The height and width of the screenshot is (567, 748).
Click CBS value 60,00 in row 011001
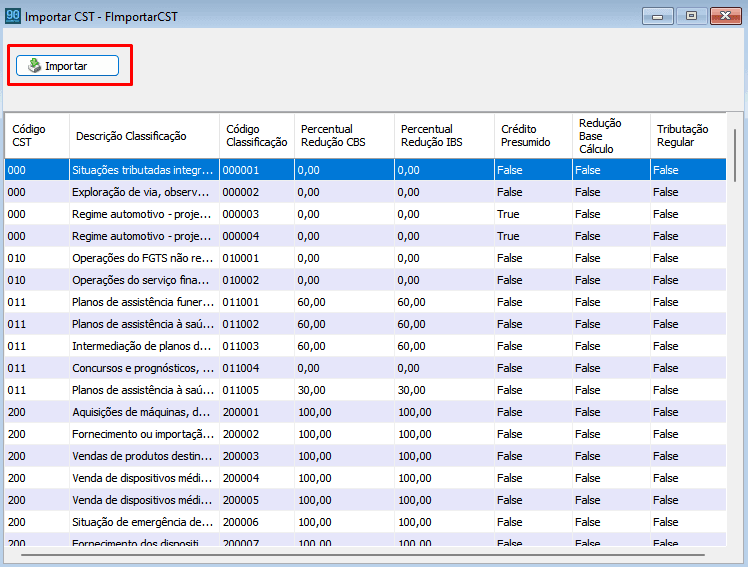click(312, 302)
